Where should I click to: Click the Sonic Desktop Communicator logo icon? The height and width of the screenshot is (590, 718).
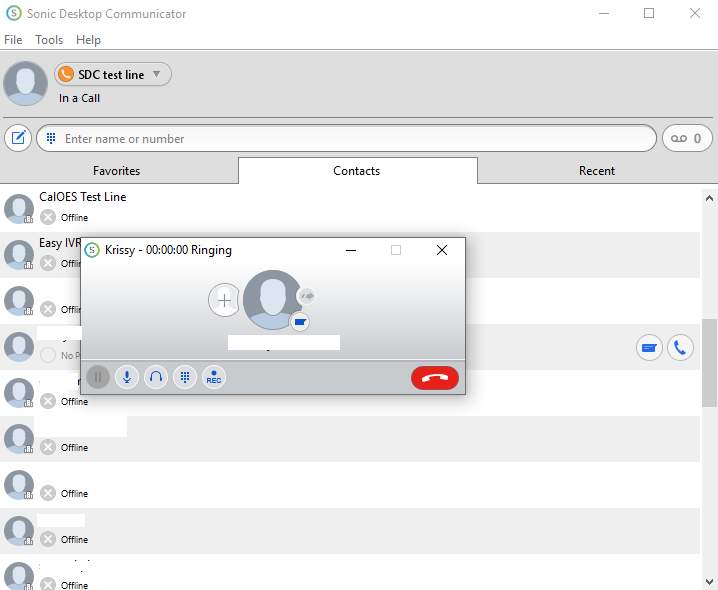tap(13, 13)
